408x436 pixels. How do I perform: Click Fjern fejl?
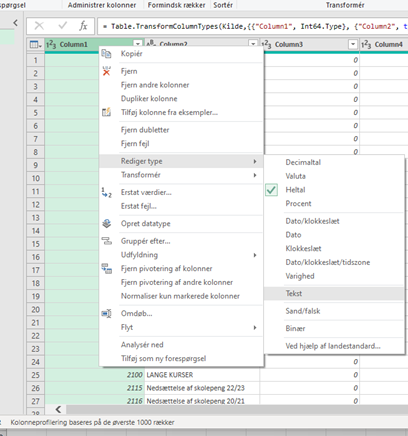181,144
